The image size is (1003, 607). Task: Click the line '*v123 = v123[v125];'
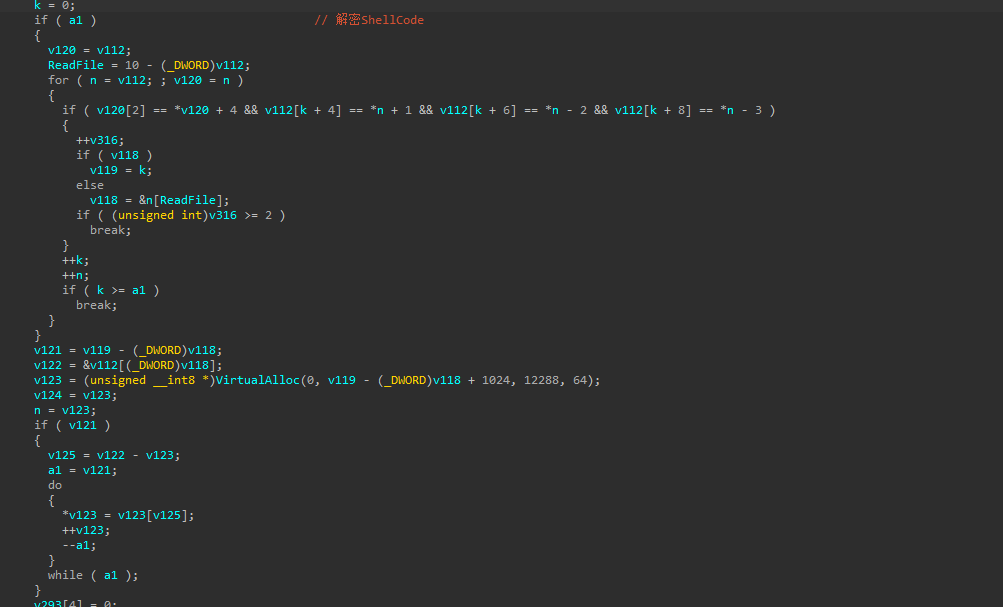coord(129,515)
